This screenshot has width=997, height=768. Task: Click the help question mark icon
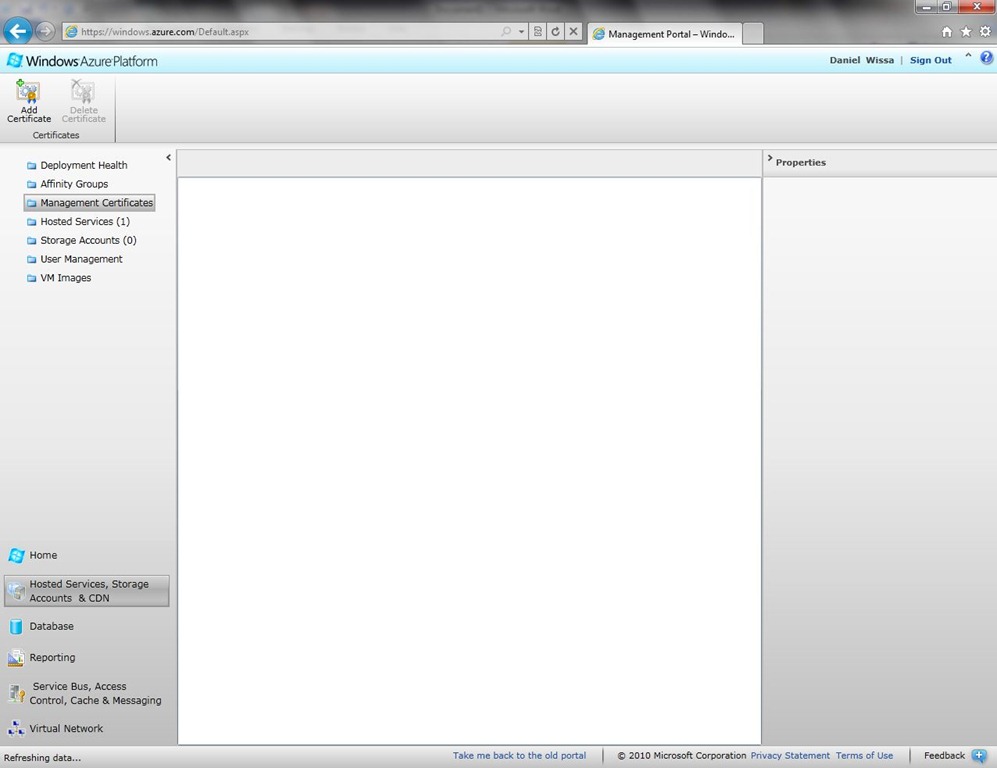pos(986,59)
